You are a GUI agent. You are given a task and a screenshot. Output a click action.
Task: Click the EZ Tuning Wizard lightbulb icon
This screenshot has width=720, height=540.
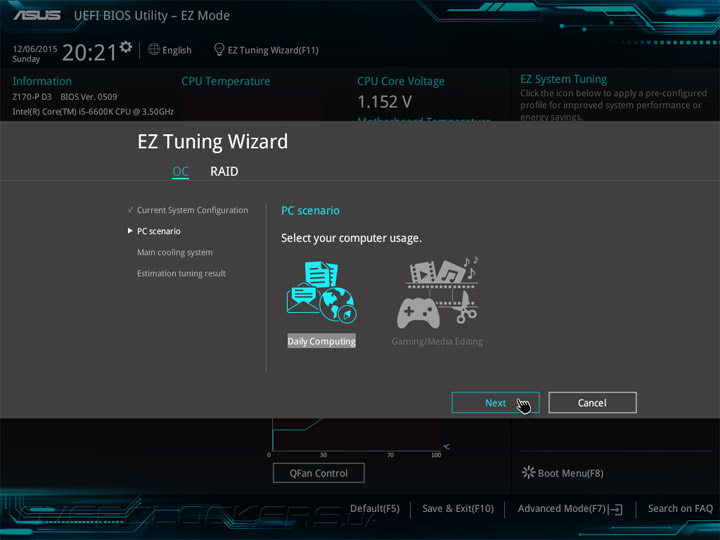219,49
